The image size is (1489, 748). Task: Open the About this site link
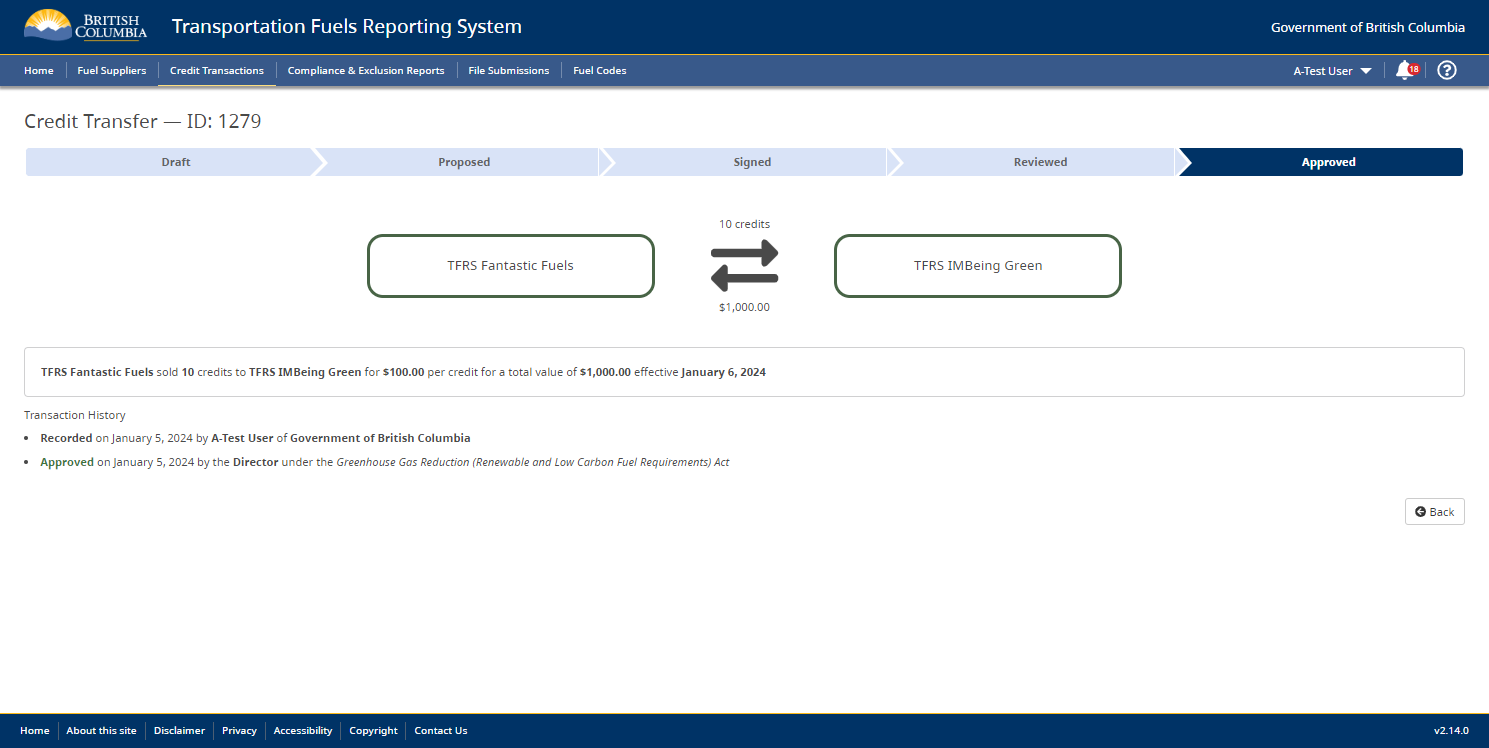[101, 731]
